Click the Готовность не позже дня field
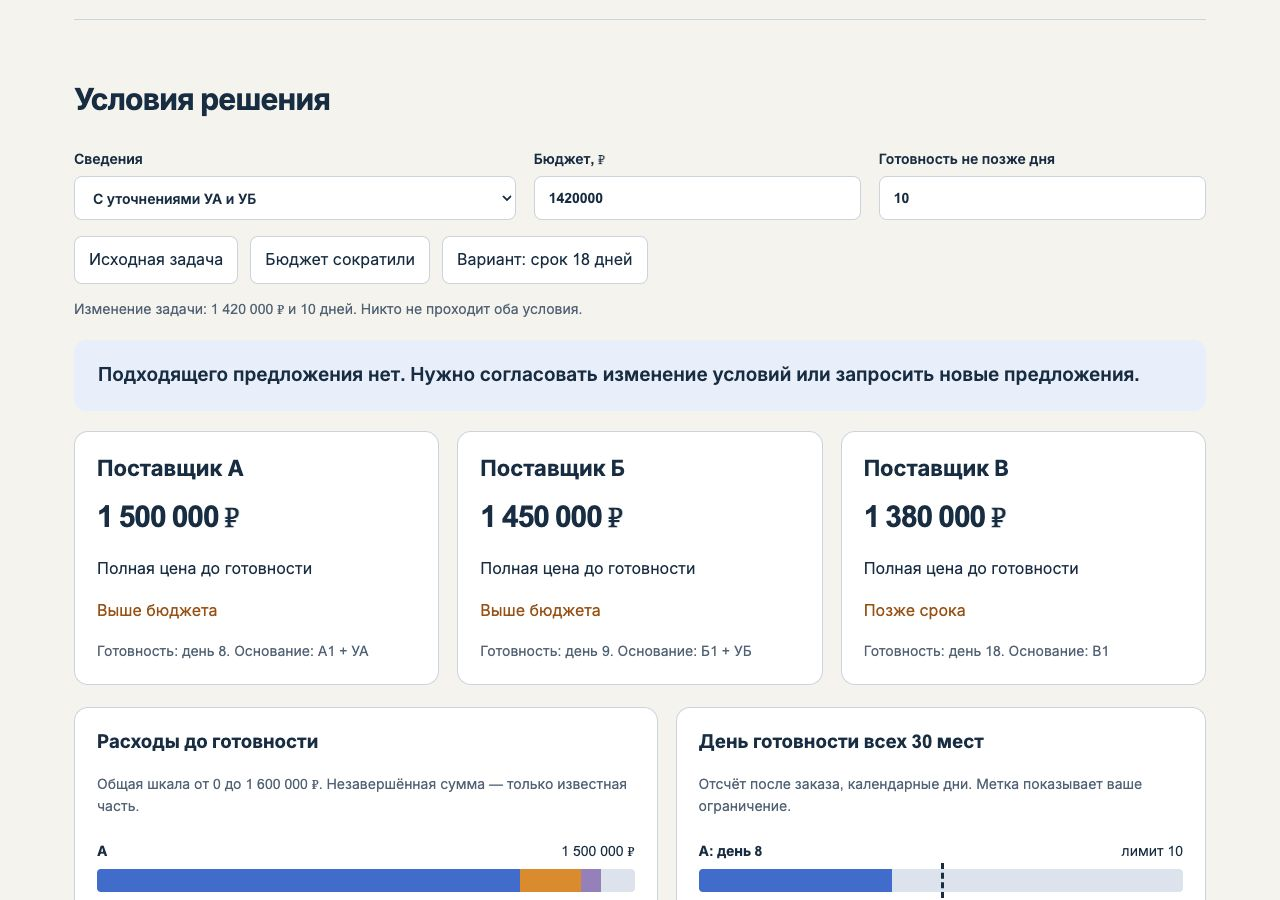The height and width of the screenshot is (900, 1280). [1042, 198]
